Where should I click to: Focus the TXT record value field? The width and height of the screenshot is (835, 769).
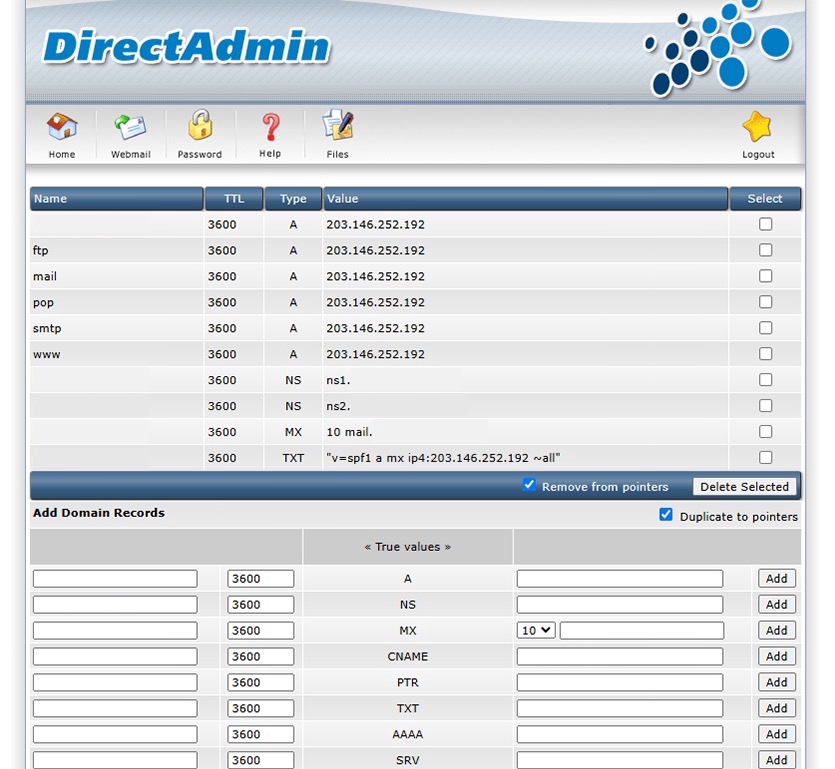point(620,708)
